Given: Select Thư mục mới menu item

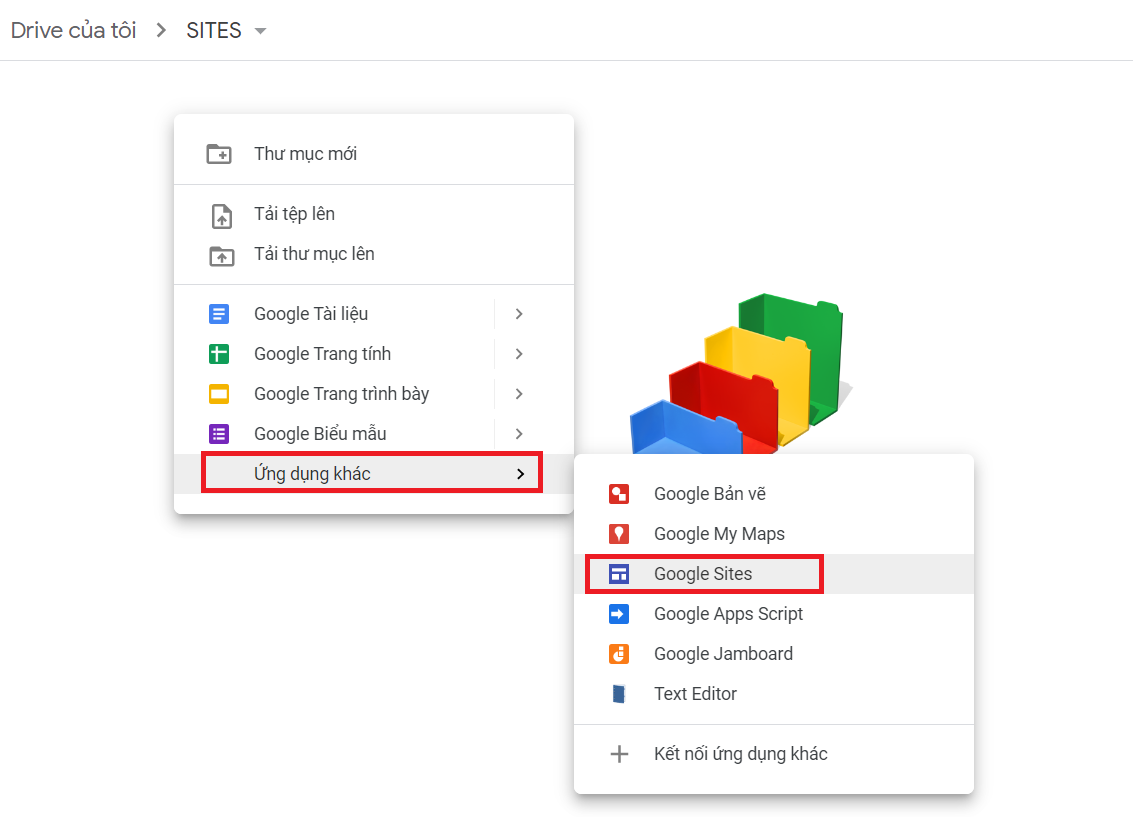Looking at the screenshot, I should coord(374,154).
